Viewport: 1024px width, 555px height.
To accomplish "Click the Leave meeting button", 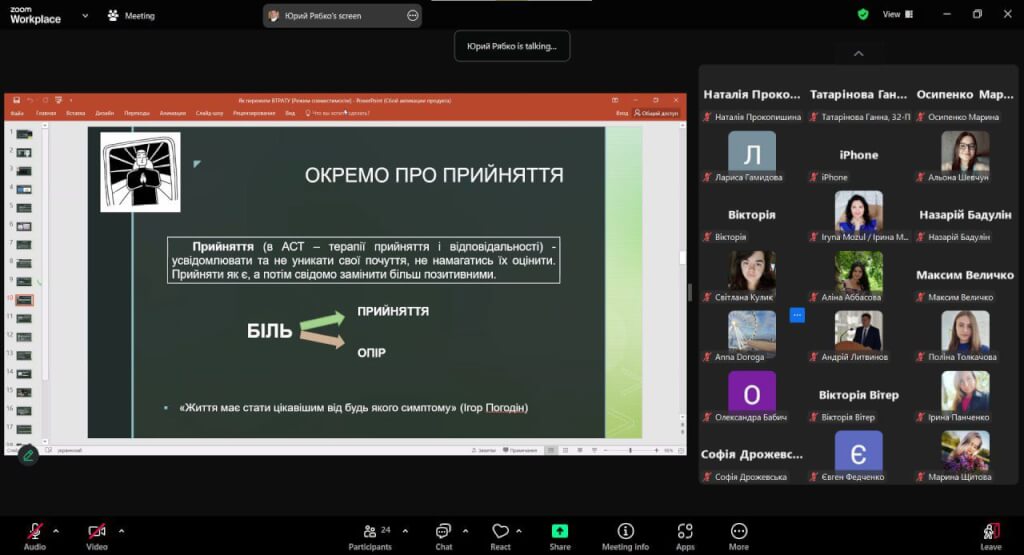I will click(x=991, y=533).
